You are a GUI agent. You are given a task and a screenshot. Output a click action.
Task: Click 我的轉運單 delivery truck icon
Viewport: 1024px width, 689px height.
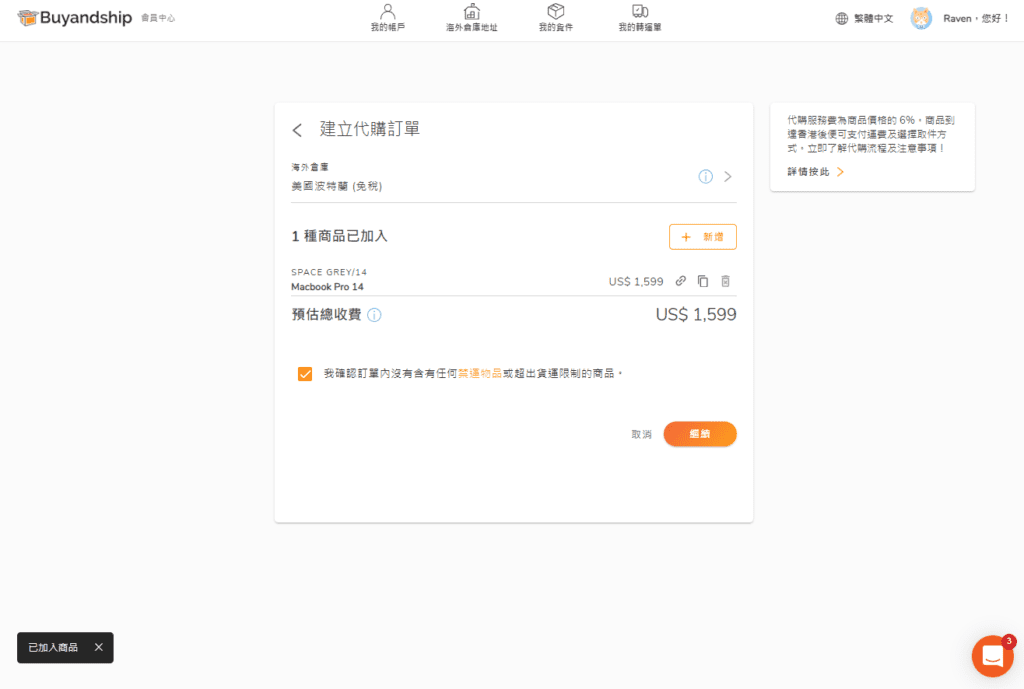[x=640, y=12]
